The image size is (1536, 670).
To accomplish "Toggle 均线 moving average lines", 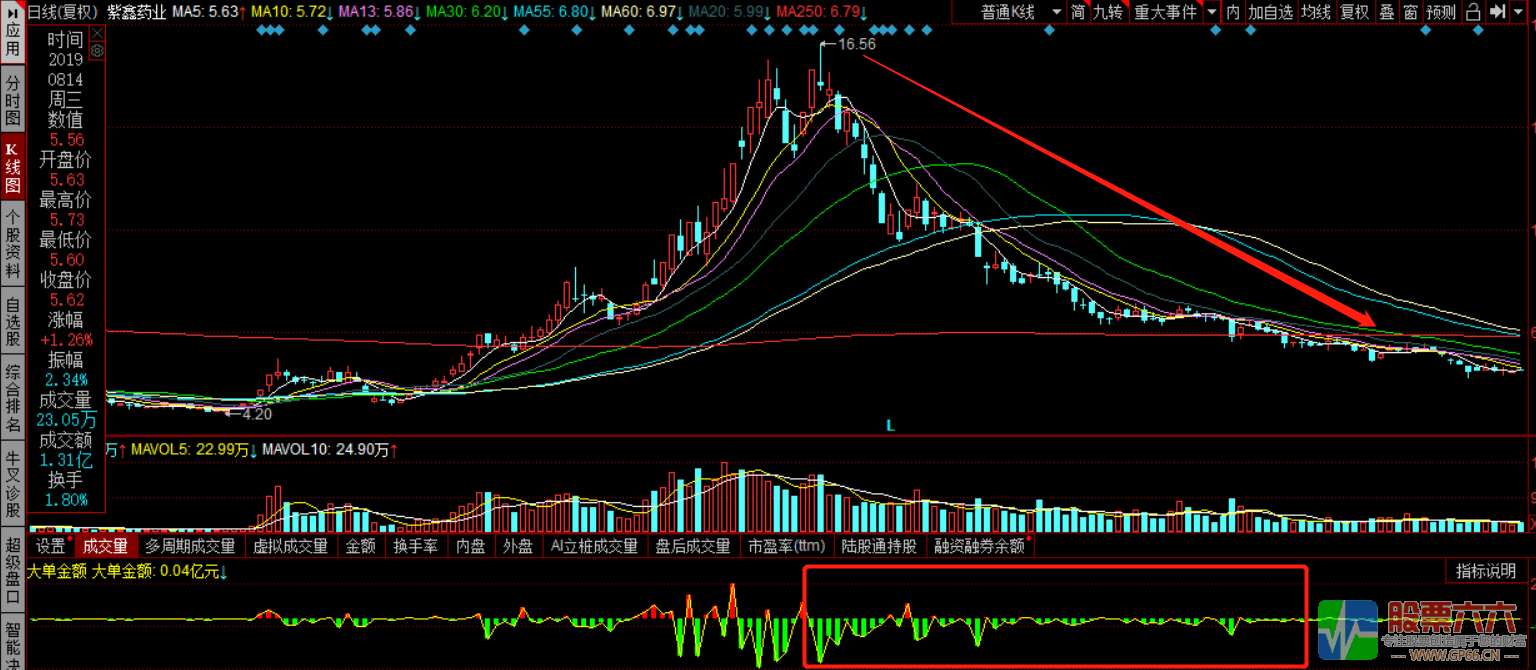I will pos(1316,12).
